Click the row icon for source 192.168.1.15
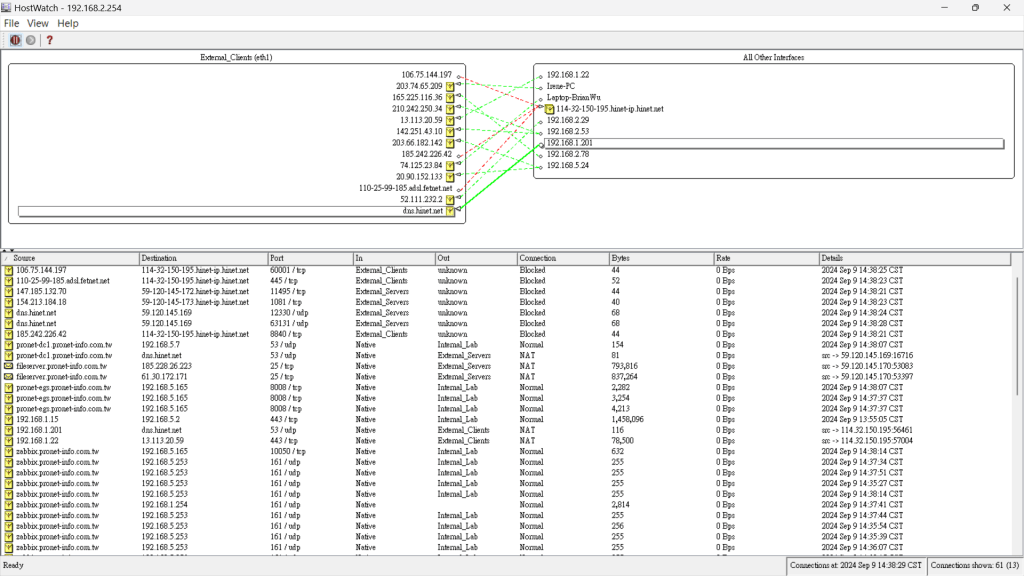Screen dimensions: 1024x576 pyautogui.click(x=8, y=420)
